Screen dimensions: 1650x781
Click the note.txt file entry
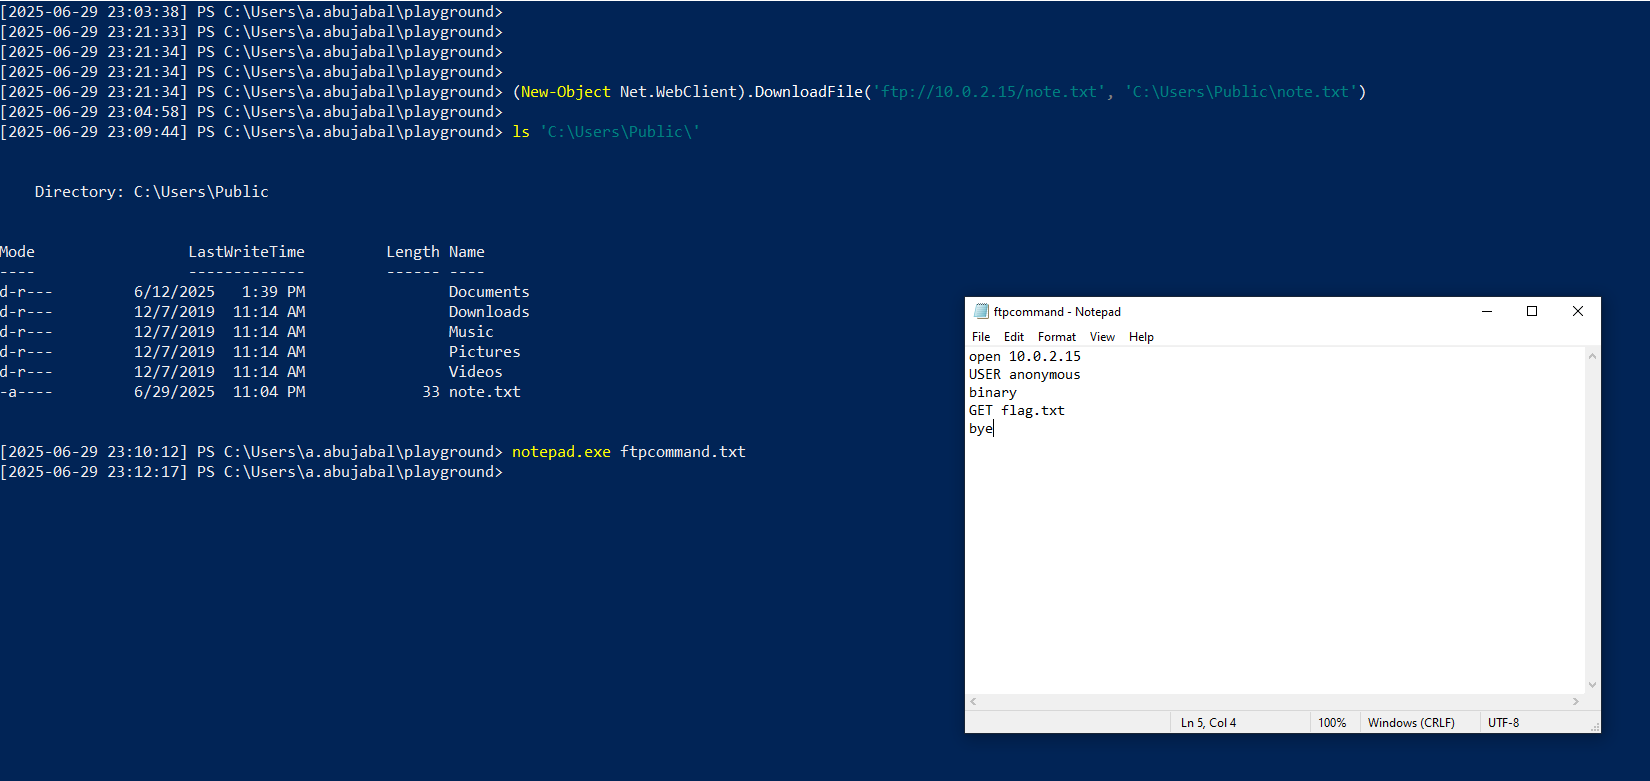coord(485,392)
